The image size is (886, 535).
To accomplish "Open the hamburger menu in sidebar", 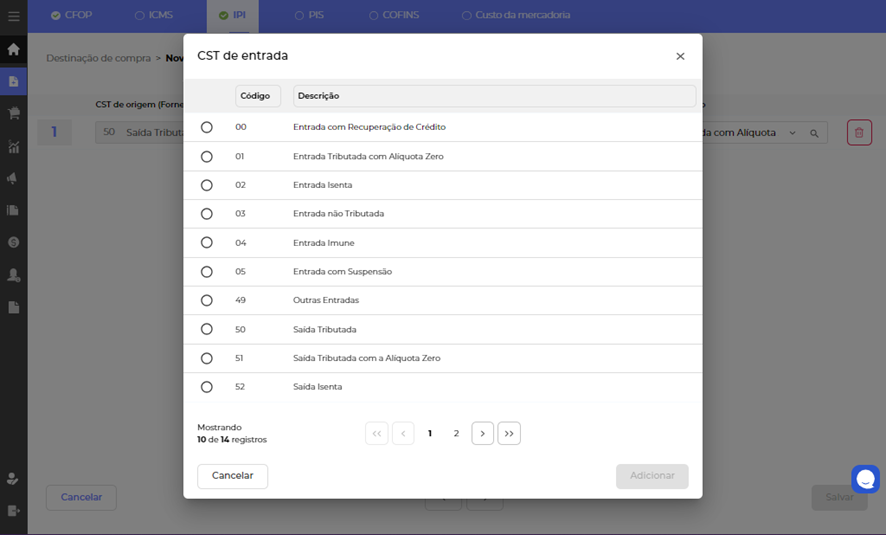I will 13,16.
